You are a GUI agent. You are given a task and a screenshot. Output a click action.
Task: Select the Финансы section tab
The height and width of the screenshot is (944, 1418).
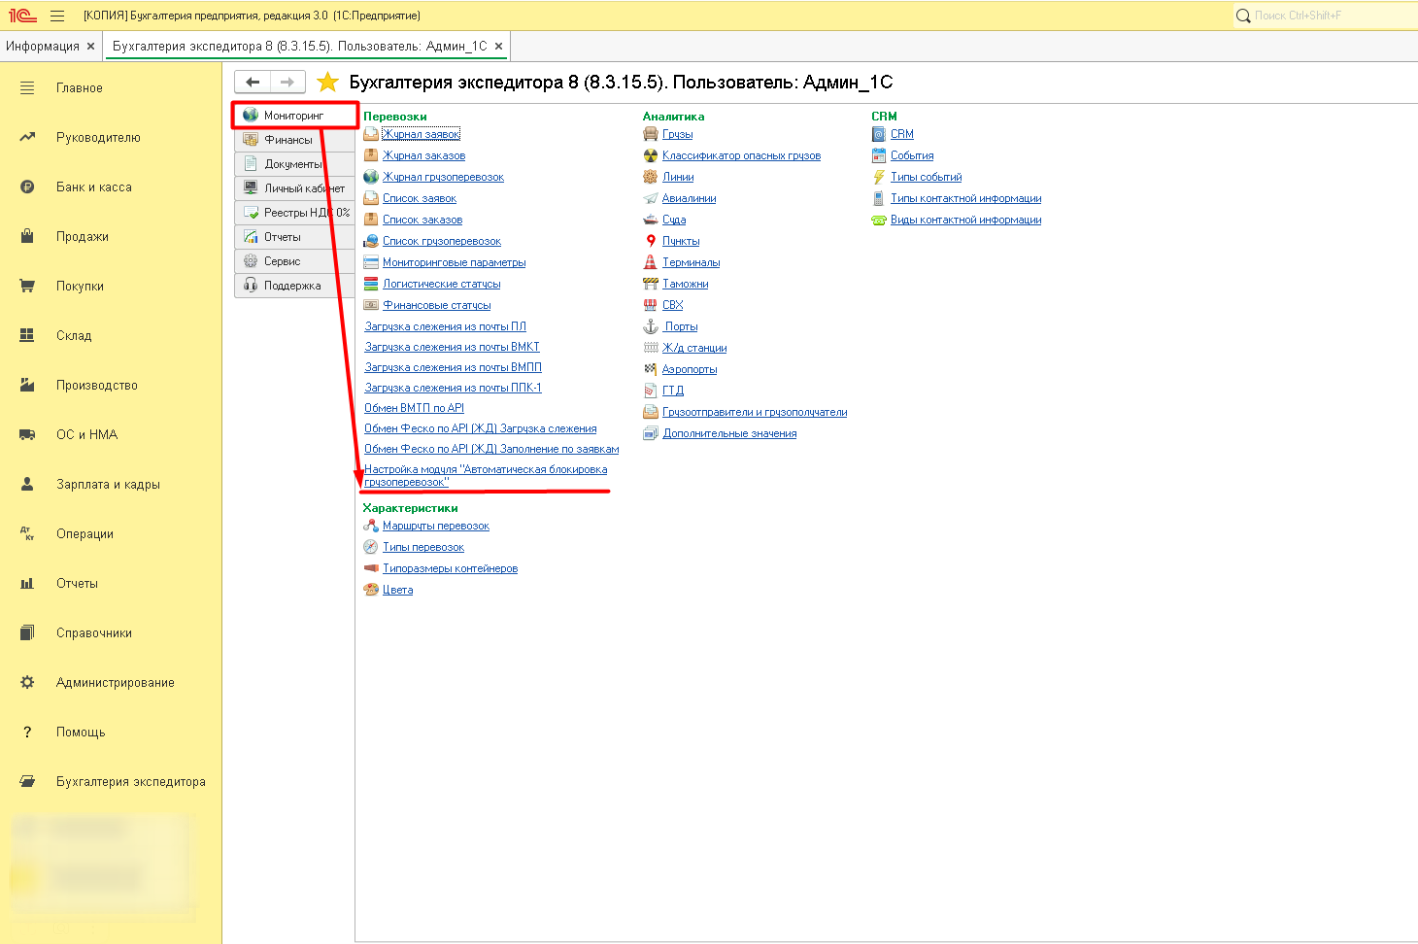coord(288,140)
